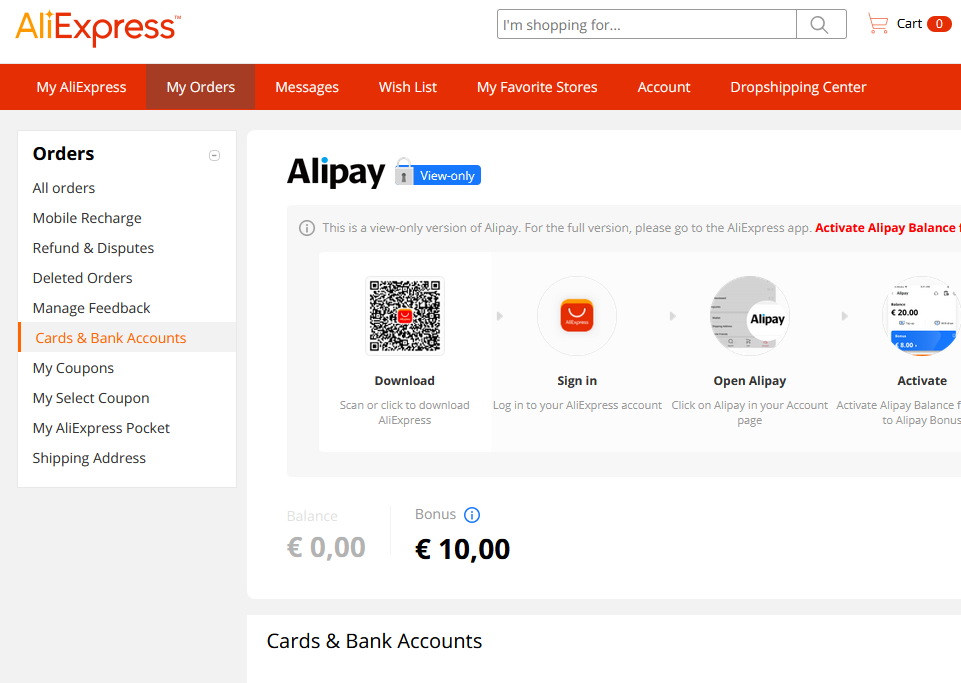Click the AliExpress app Sign in icon
This screenshot has height=683, width=961.
click(x=577, y=316)
